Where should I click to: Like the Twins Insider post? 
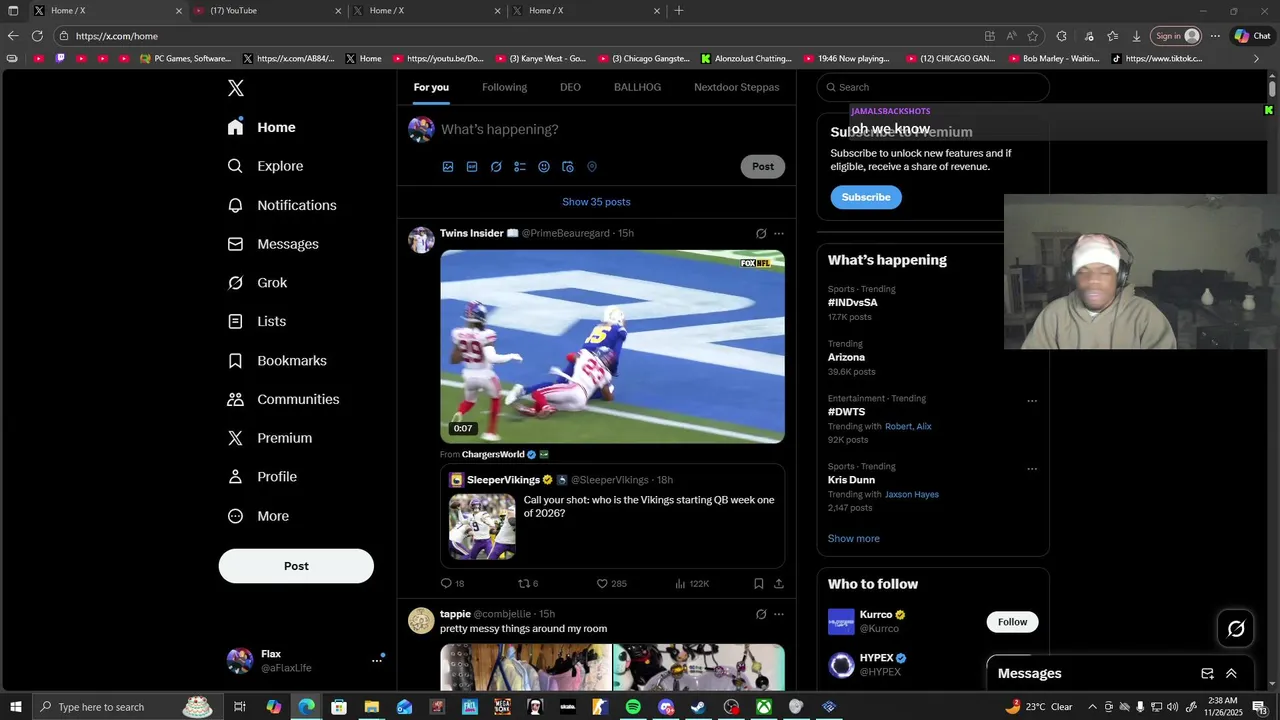611,583
